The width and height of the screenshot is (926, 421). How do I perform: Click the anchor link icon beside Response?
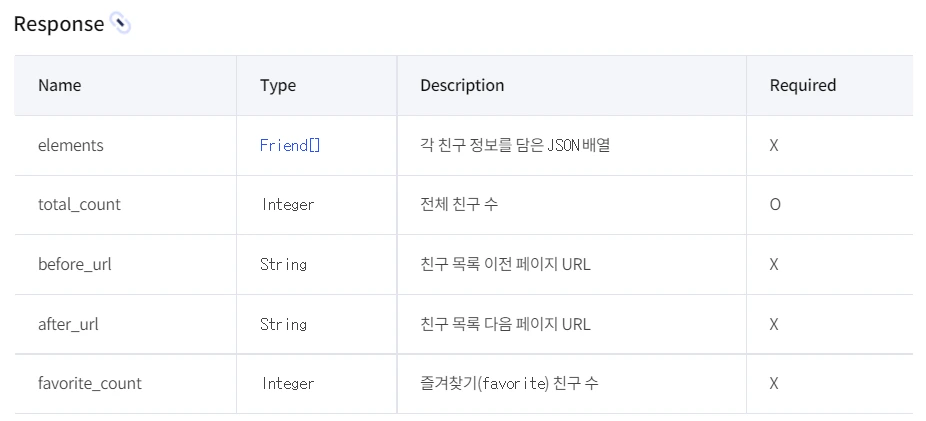pos(120,24)
